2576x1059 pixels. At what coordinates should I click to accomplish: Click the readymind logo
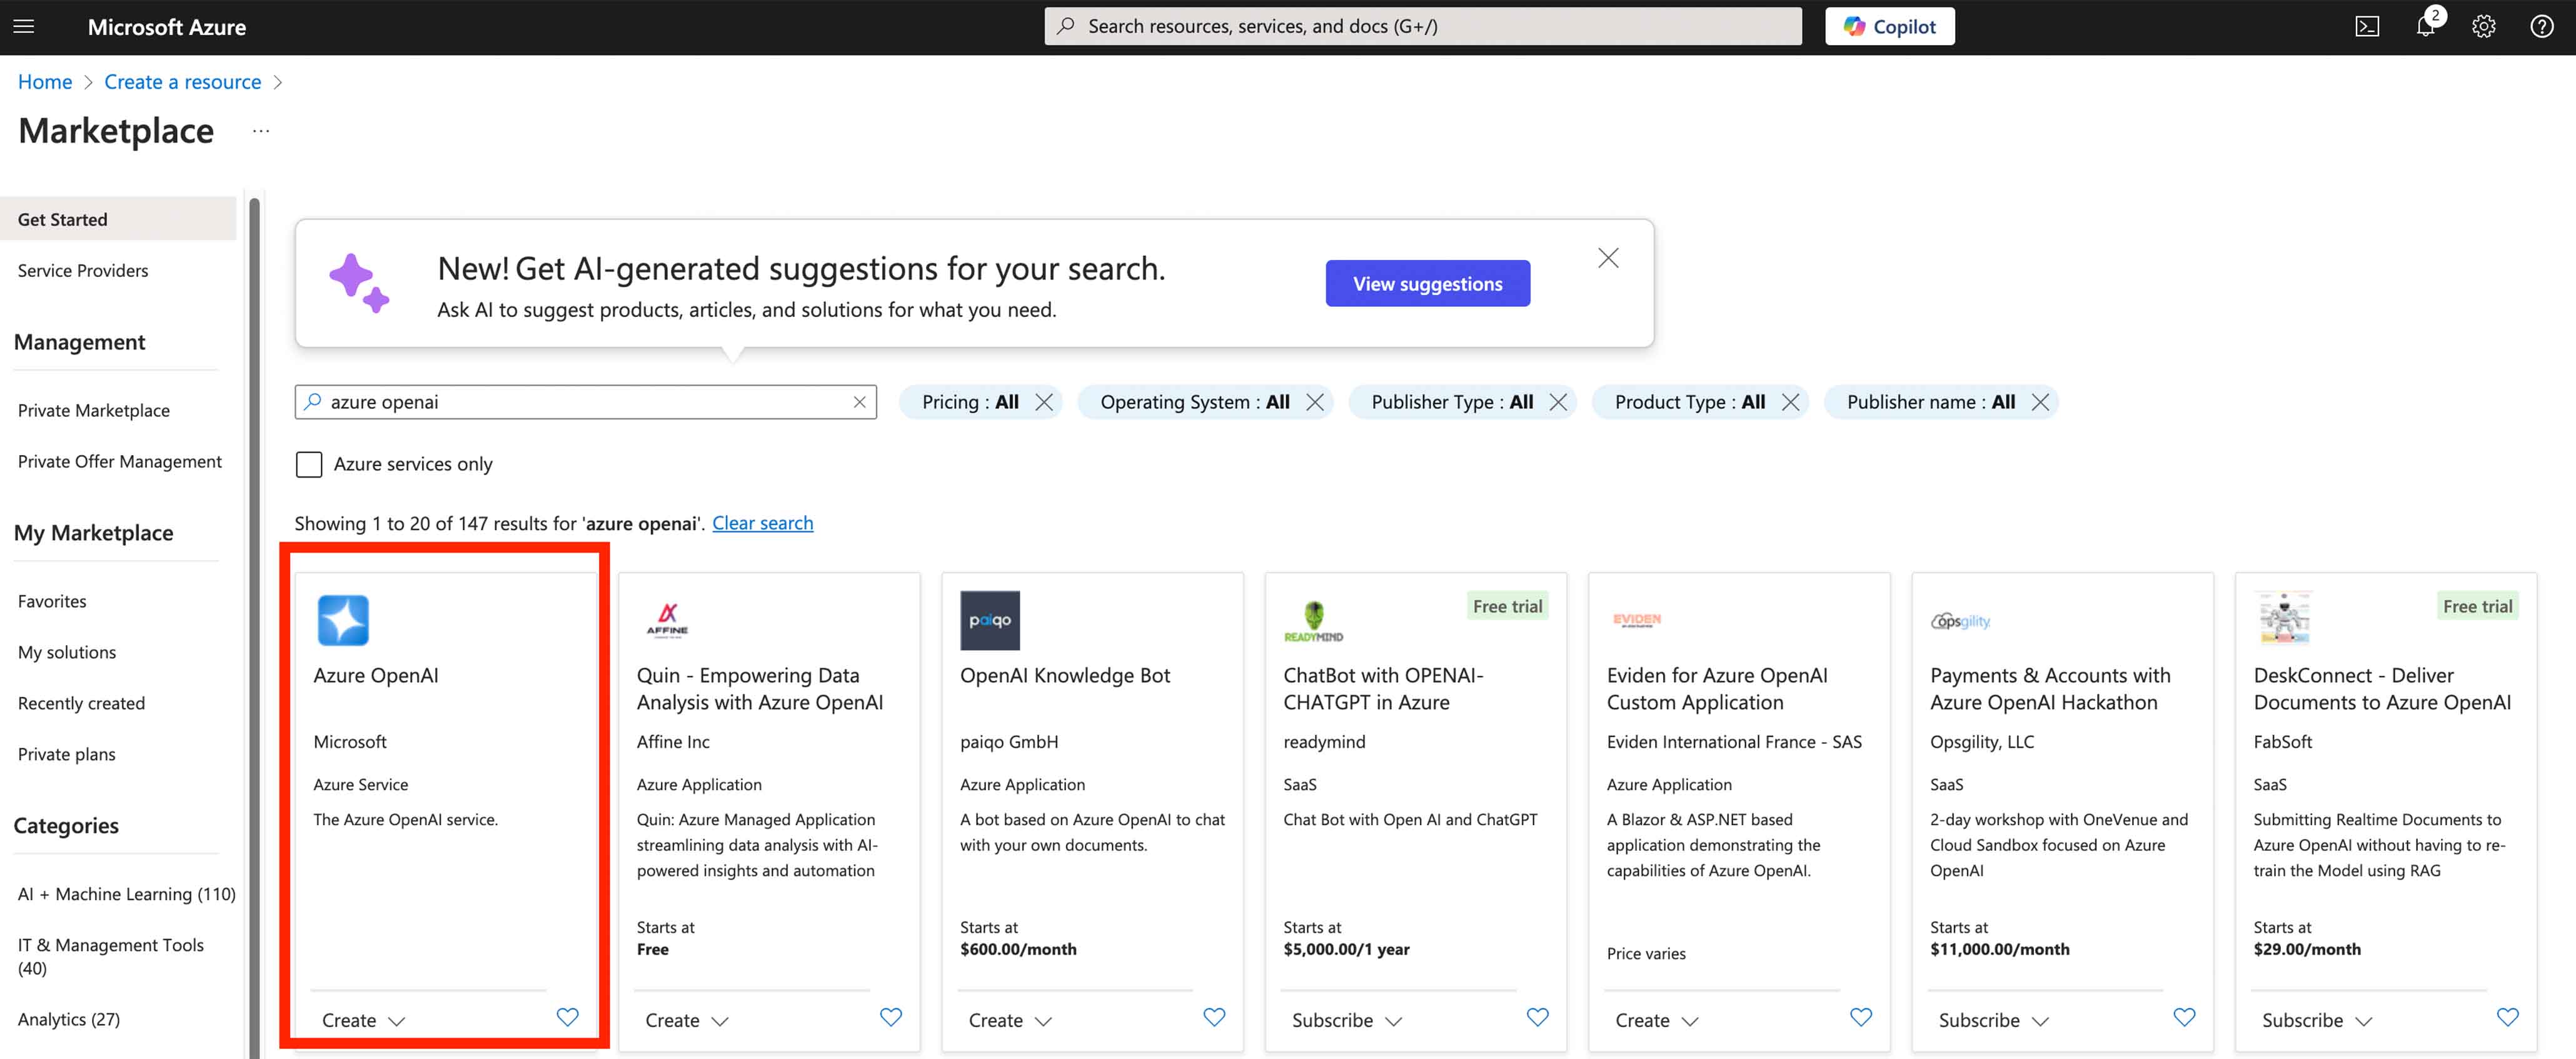click(x=1313, y=621)
